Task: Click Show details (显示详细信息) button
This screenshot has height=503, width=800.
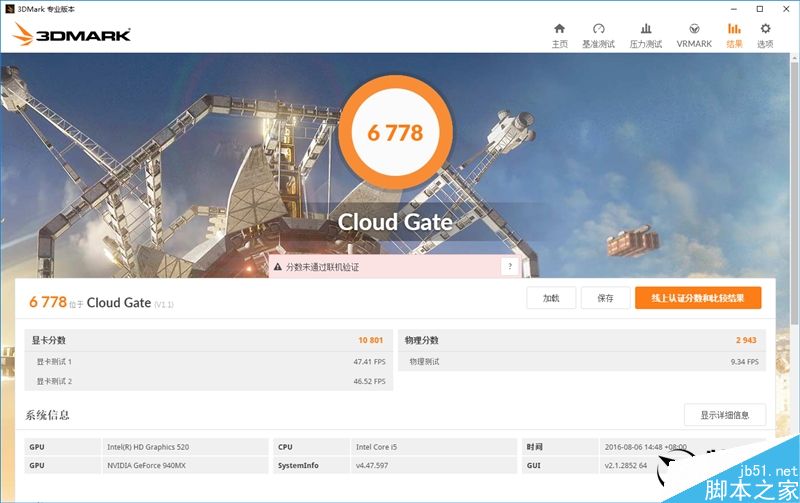Action: coord(724,415)
